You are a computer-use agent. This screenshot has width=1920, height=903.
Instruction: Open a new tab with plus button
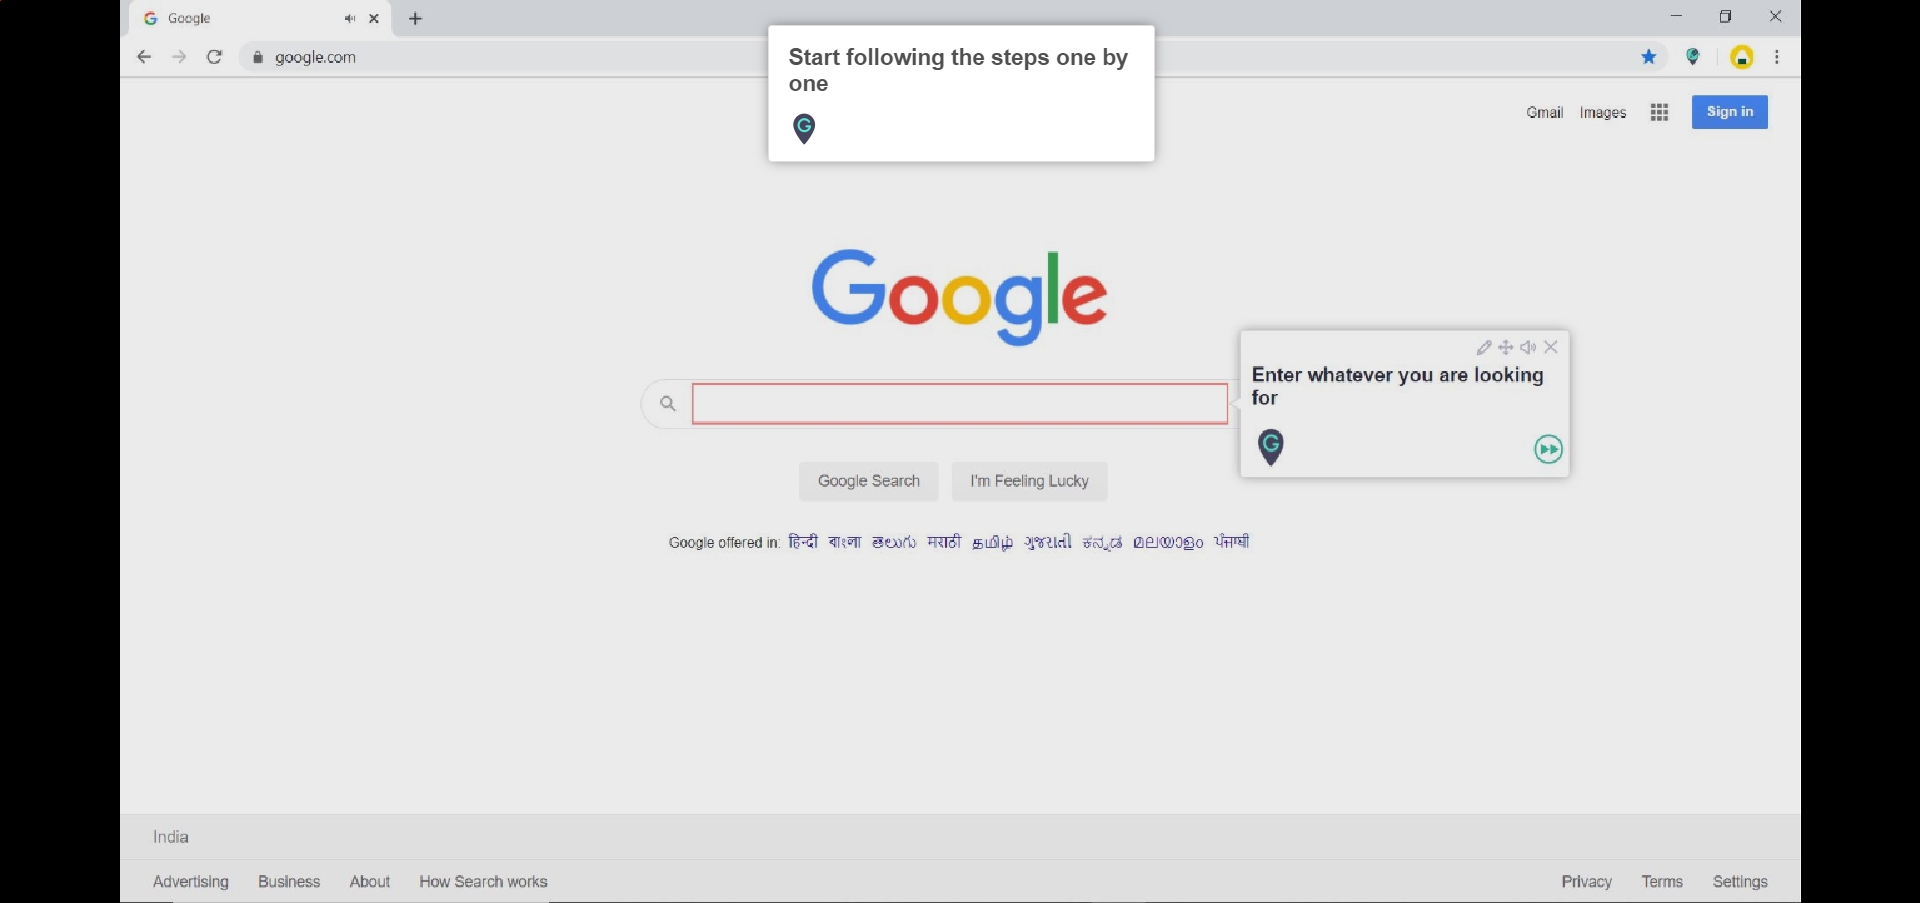pos(416,19)
